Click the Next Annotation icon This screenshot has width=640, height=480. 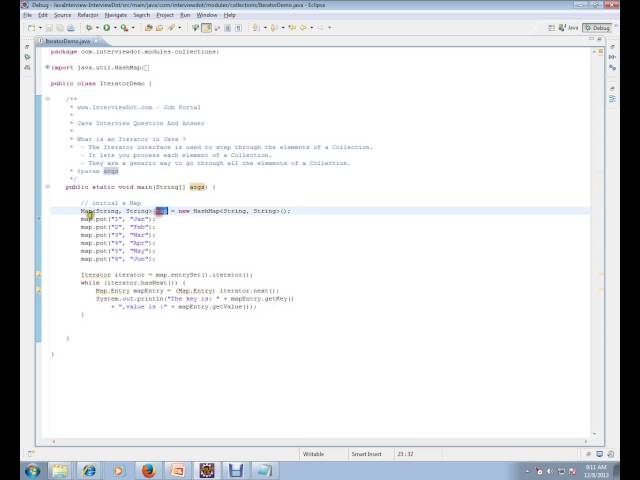(x=256, y=28)
